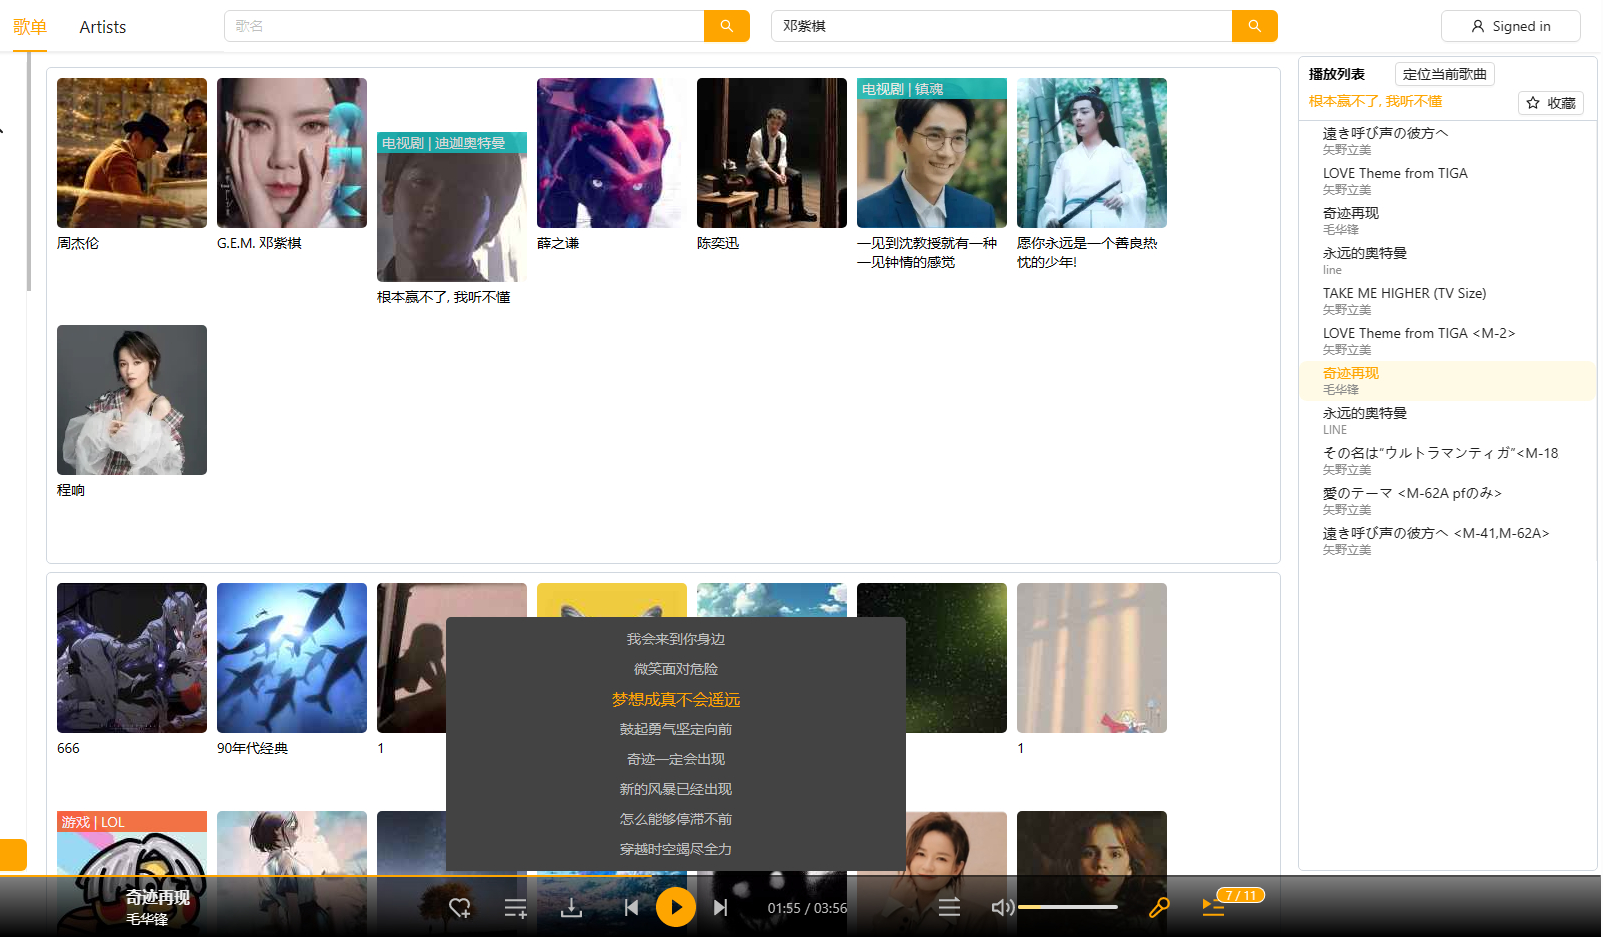Play the non-highlighted 奇迹再现 queue entry
Viewport: 1603px width, 937px height.
pos(1447,221)
